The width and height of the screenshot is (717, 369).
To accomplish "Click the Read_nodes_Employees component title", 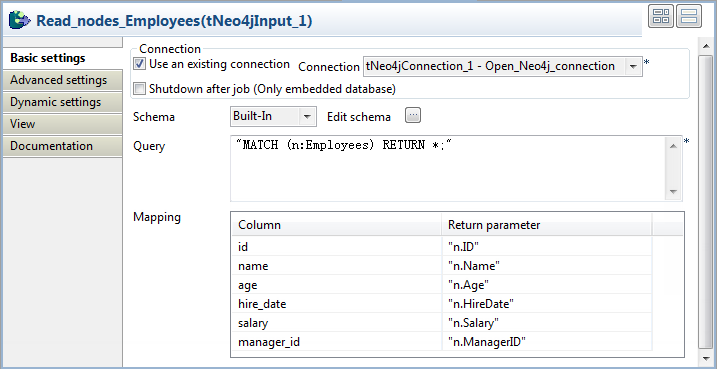I will coord(174,21).
